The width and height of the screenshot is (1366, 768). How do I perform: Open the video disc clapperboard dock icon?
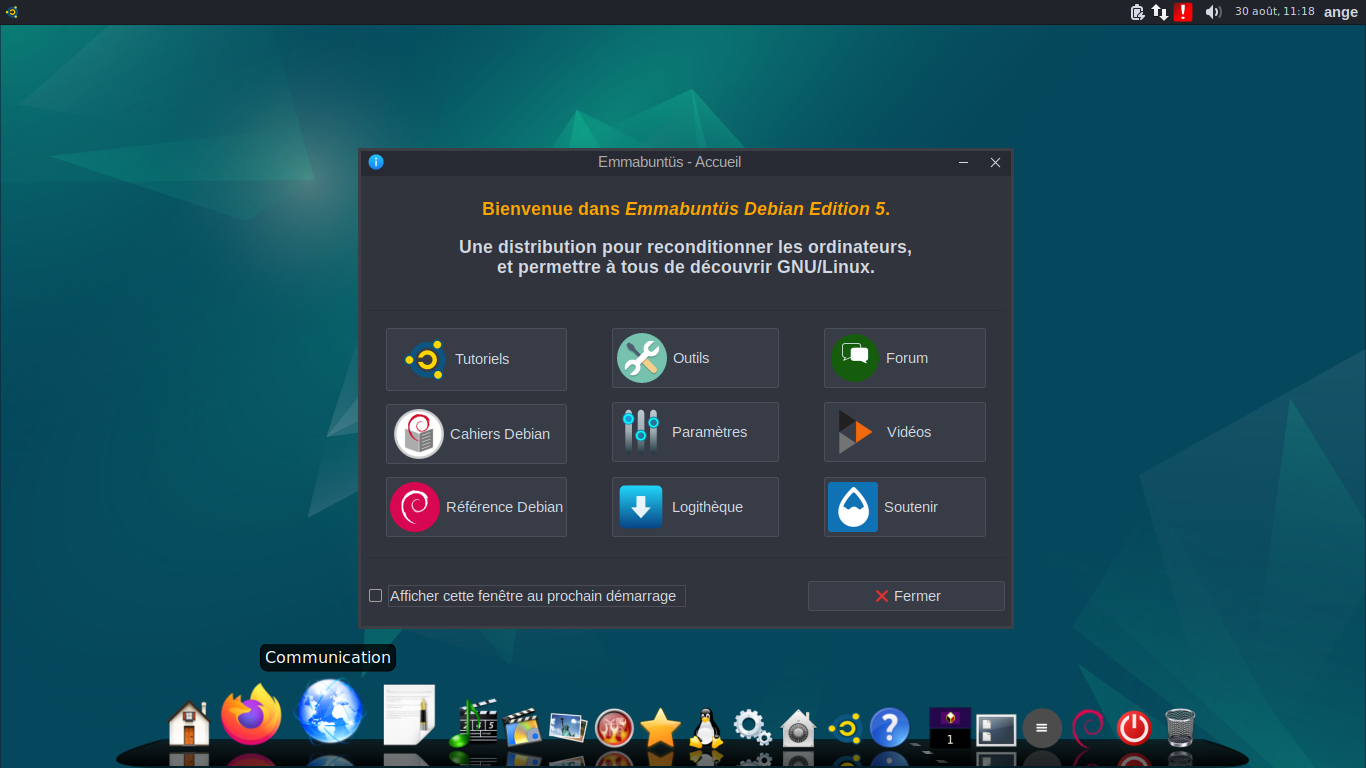[x=522, y=728]
